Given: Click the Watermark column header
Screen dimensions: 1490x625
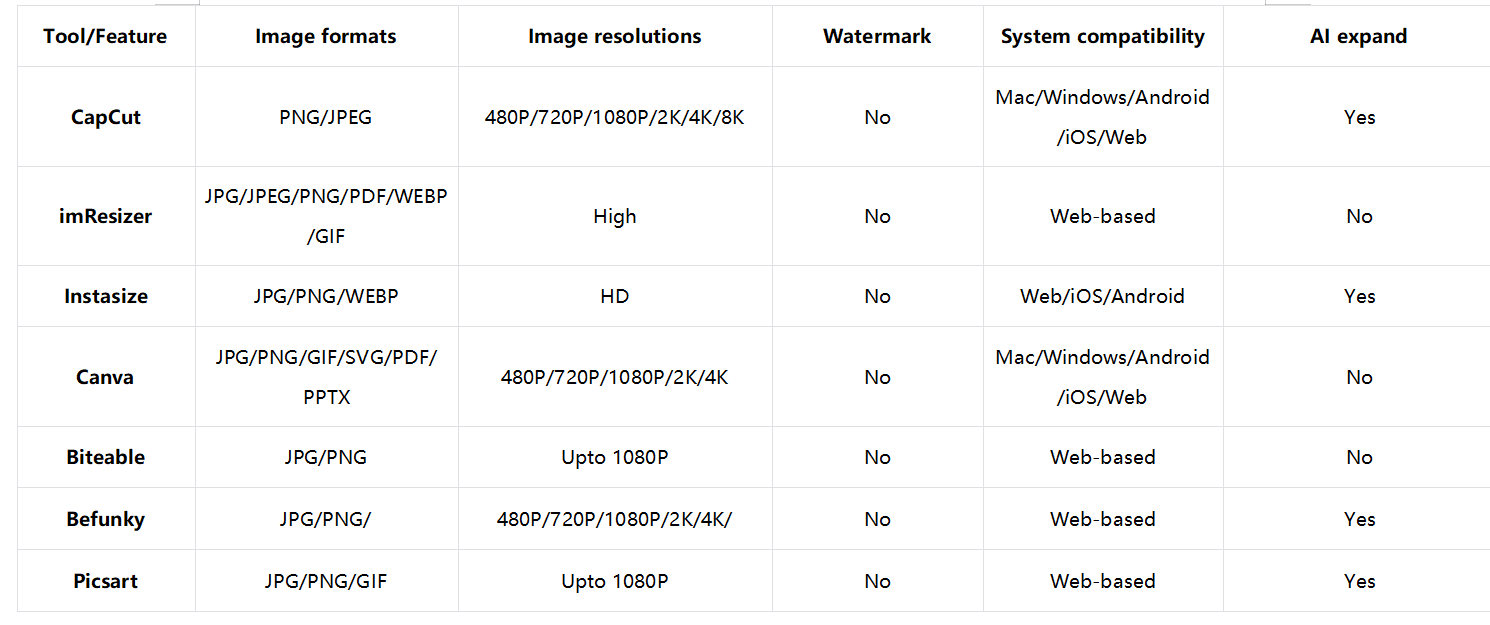Looking at the screenshot, I should pyautogui.click(x=877, y=37).
